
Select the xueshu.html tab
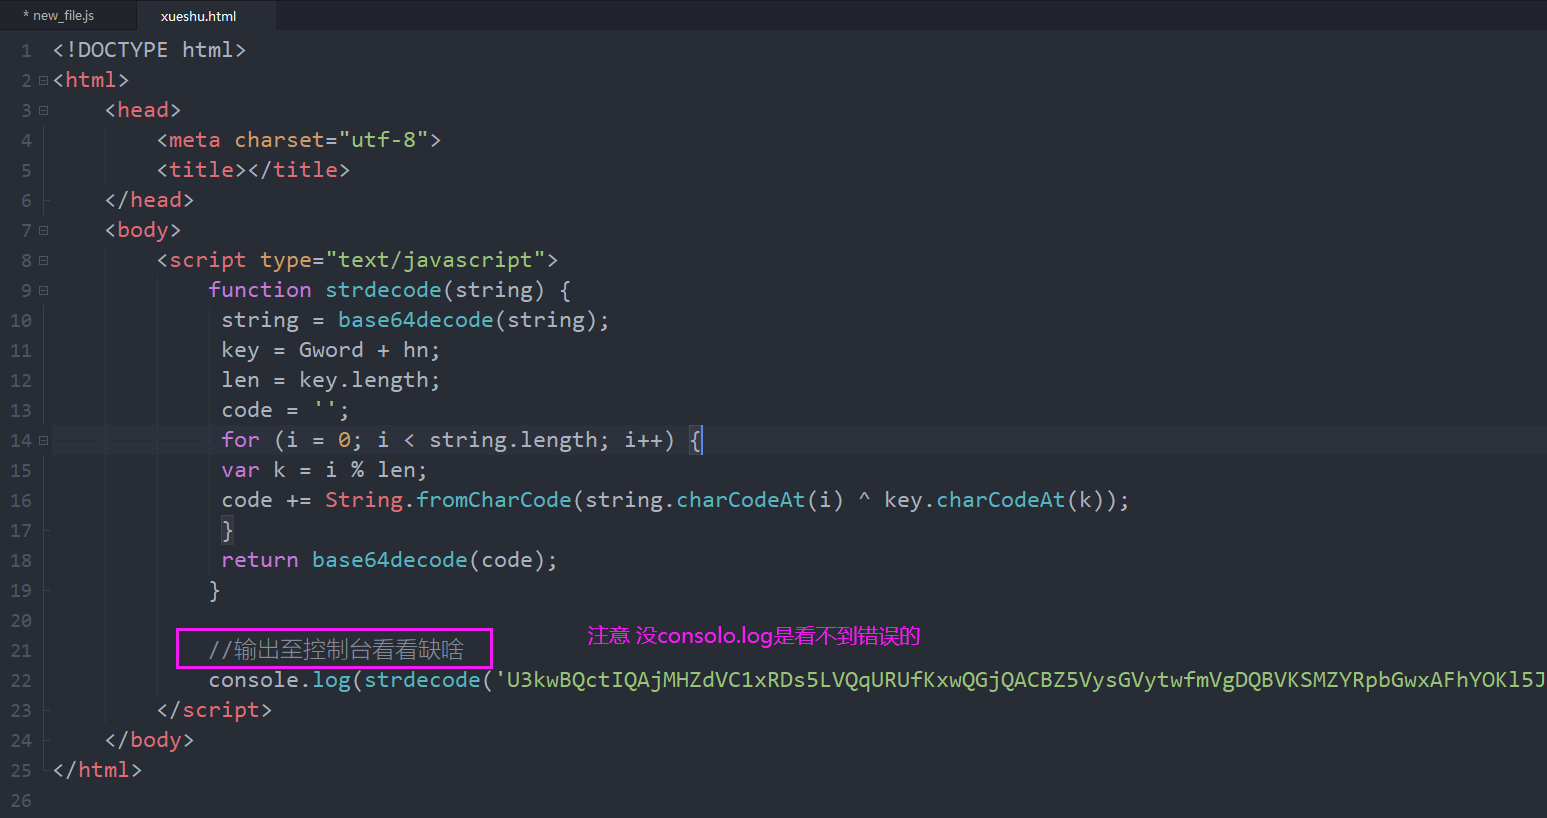[198, 16]
